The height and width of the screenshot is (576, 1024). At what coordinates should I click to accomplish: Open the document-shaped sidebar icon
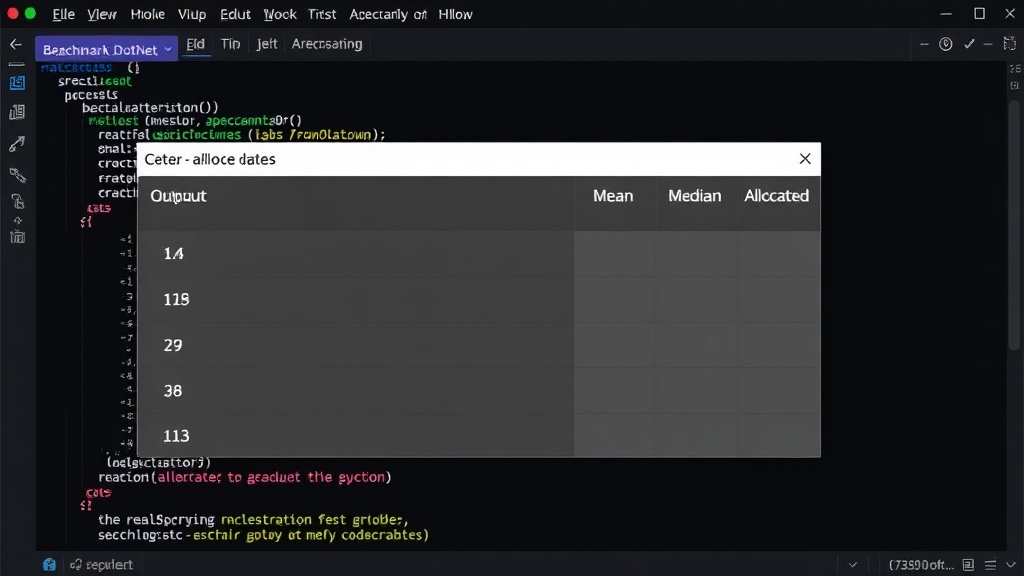click(x=18, y=201)
